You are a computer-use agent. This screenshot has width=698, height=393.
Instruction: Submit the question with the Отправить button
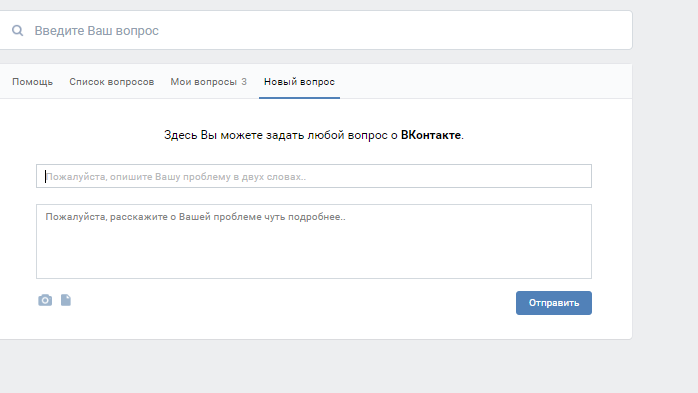(554, 303)
